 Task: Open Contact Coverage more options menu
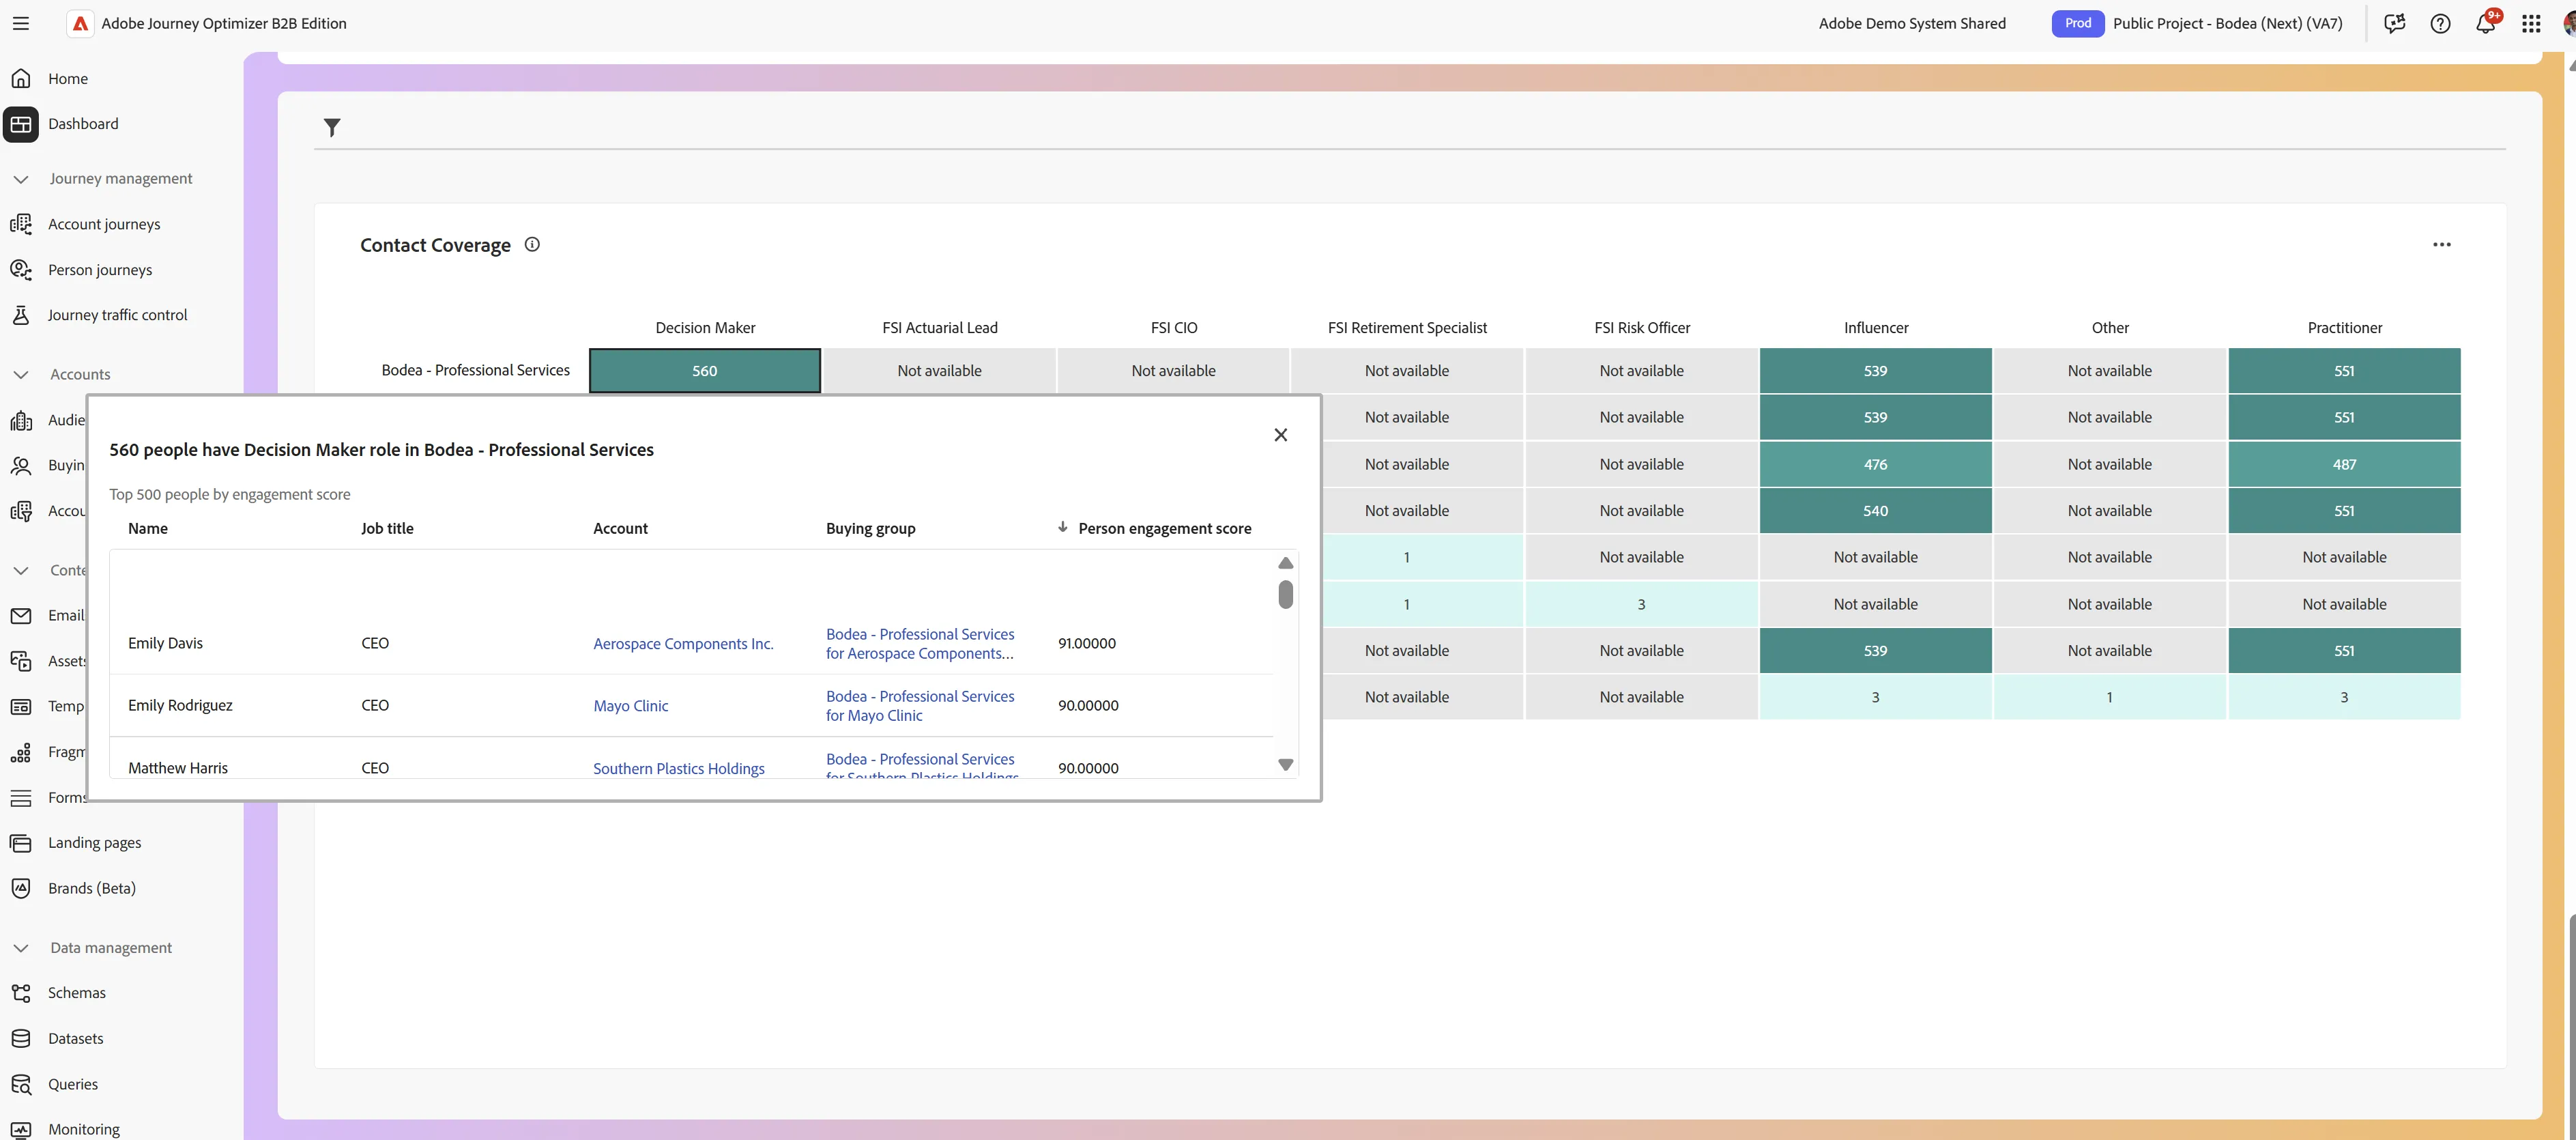pyautogui.click(x=2441, y=244)
